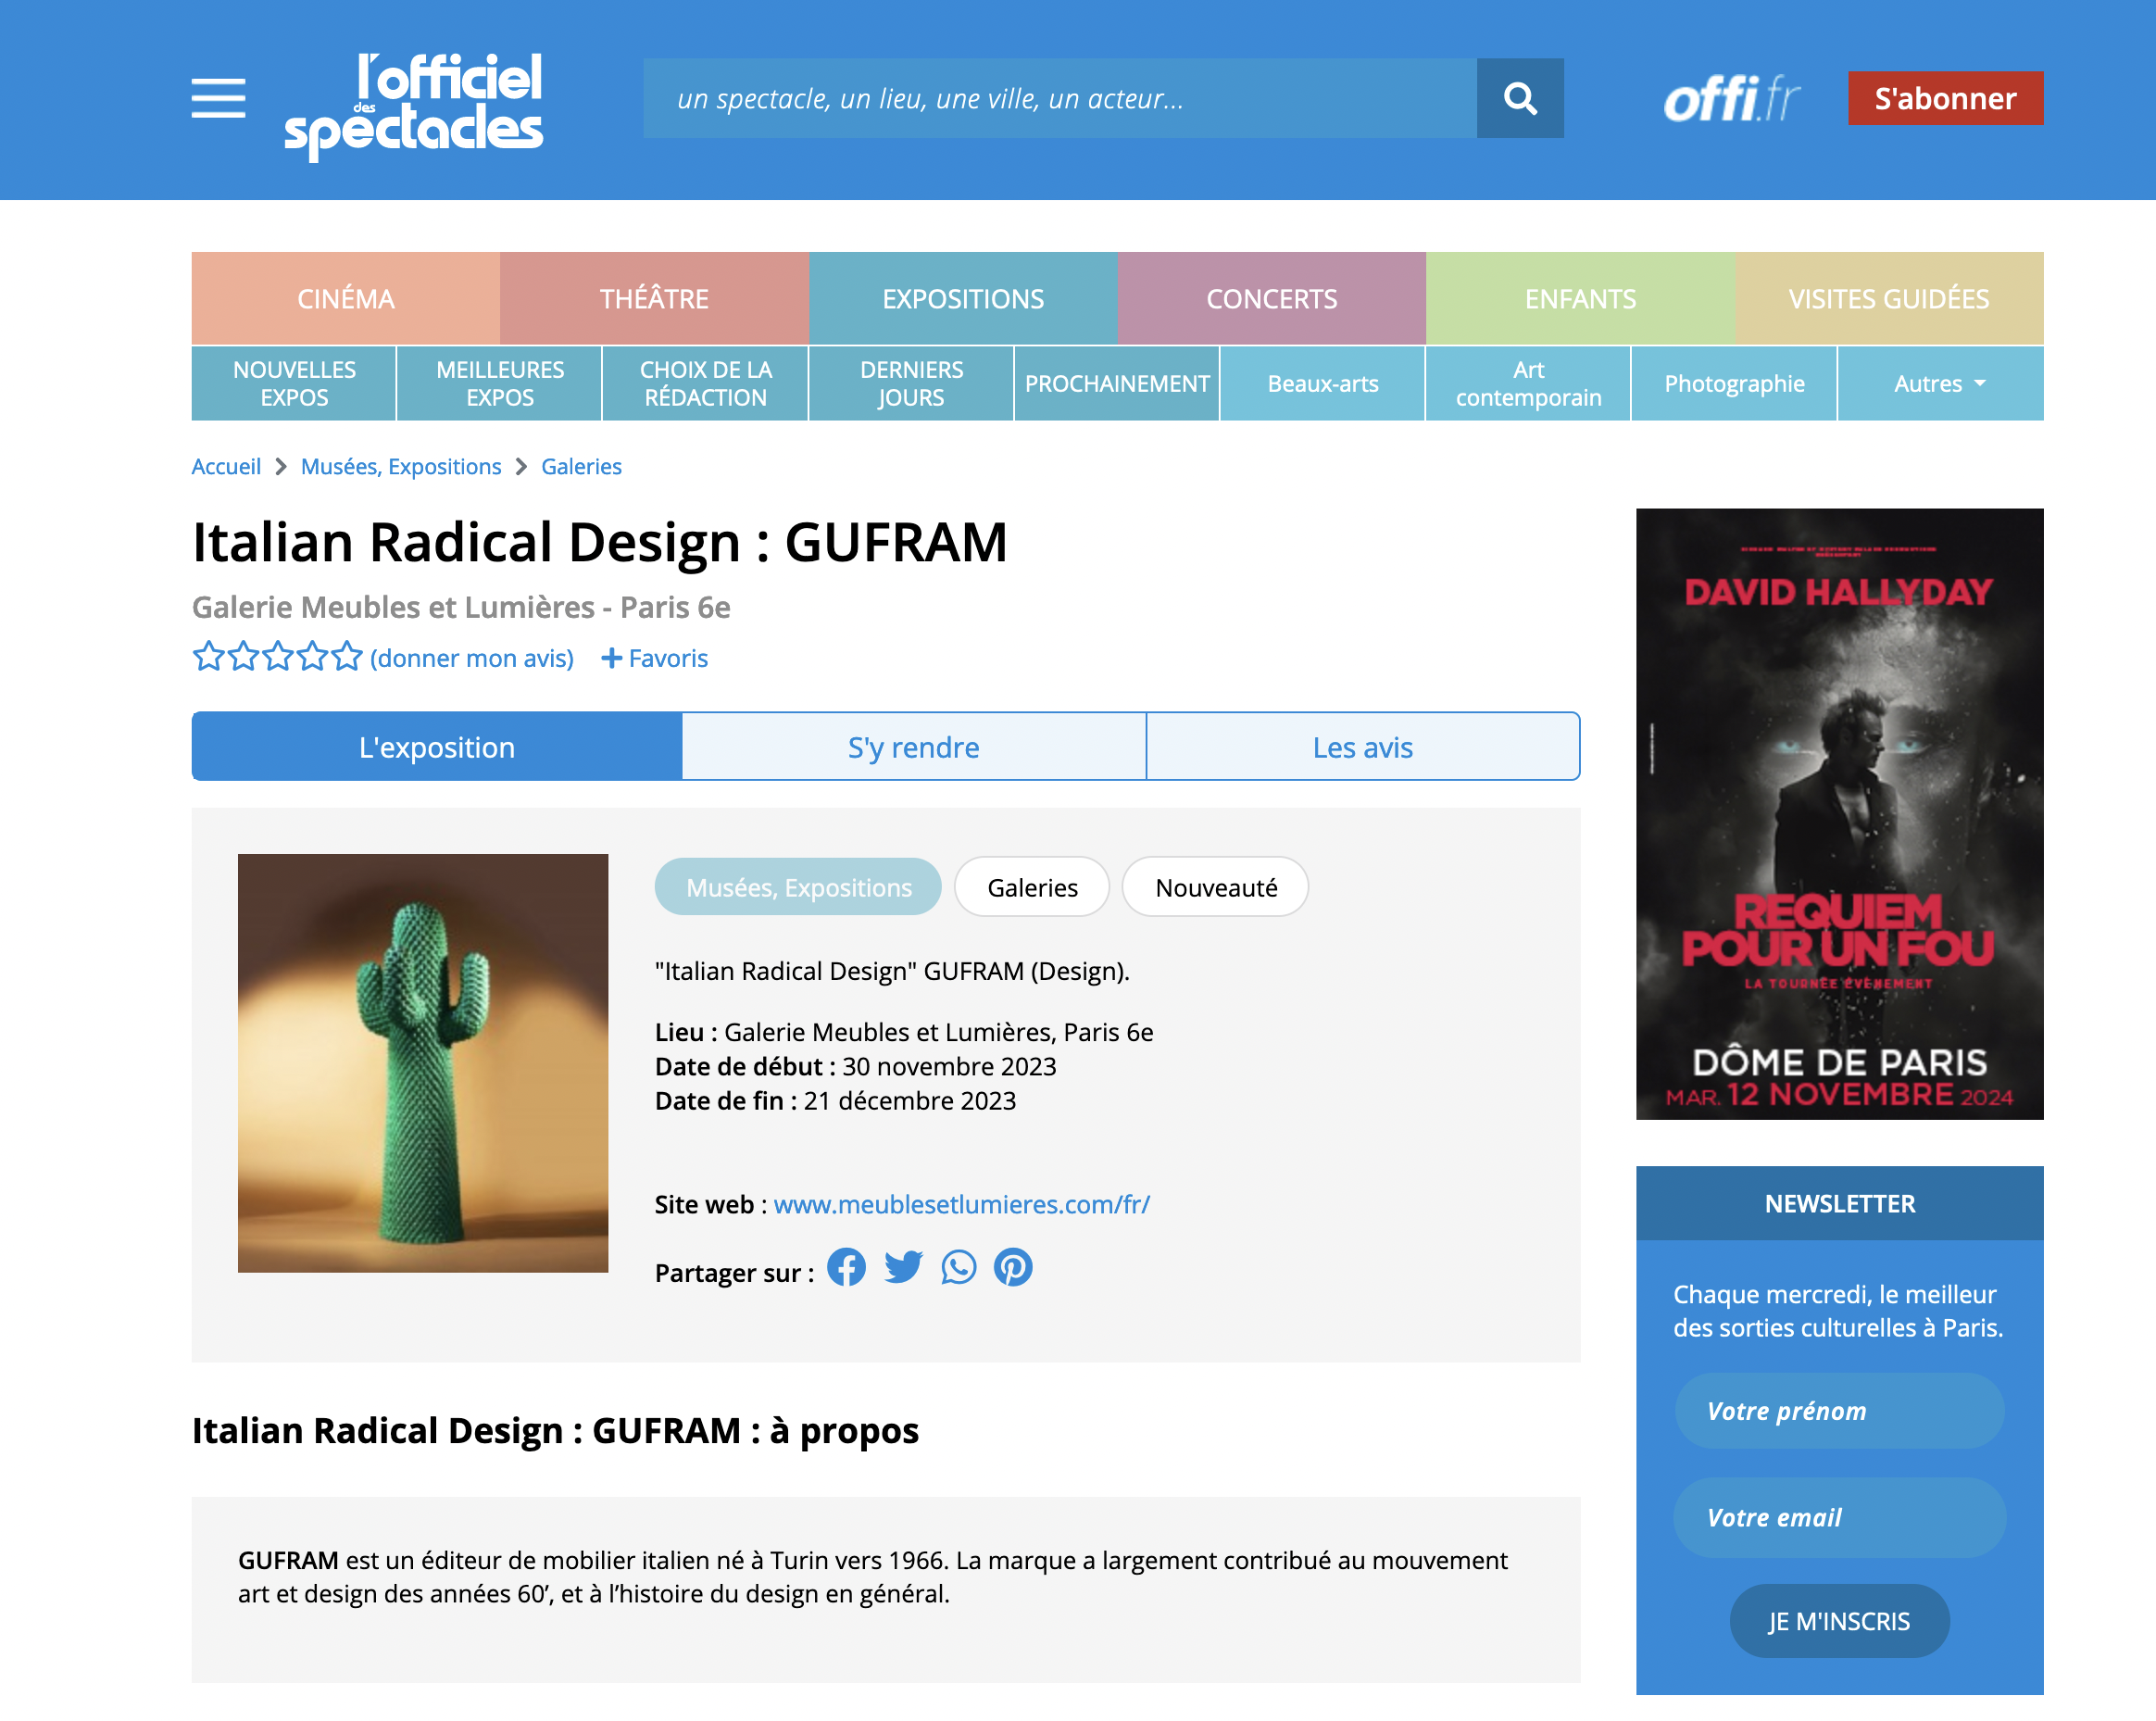2156x1721 pixels.
Task: Click the Musées, Expositions tag
Action: [x=798, y=887]
